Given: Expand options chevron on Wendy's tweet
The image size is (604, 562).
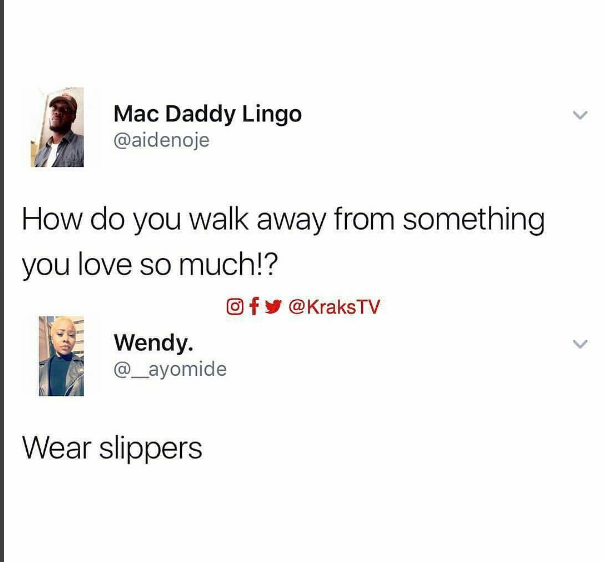Looking at the screenshot, I should (580, 344).
